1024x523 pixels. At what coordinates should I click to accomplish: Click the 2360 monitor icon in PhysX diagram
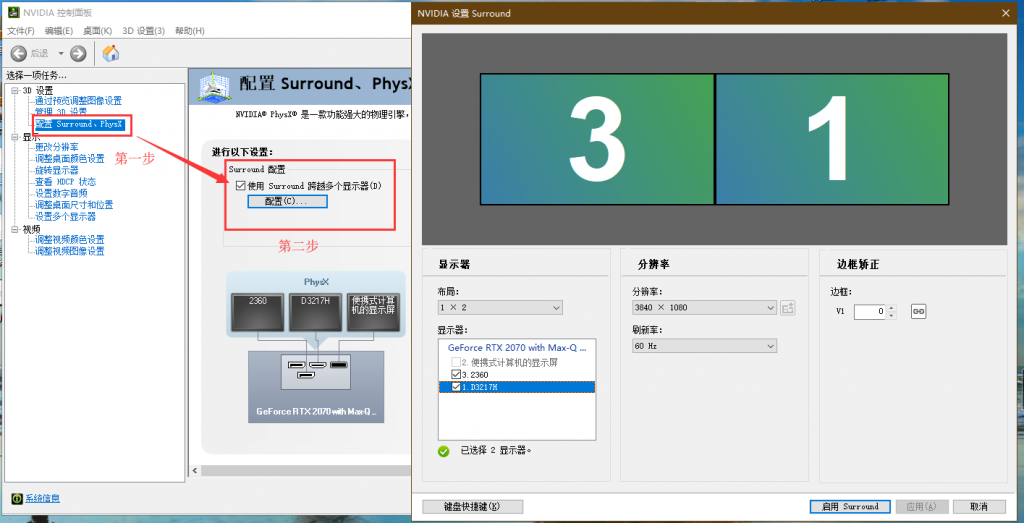pos(257,312)
